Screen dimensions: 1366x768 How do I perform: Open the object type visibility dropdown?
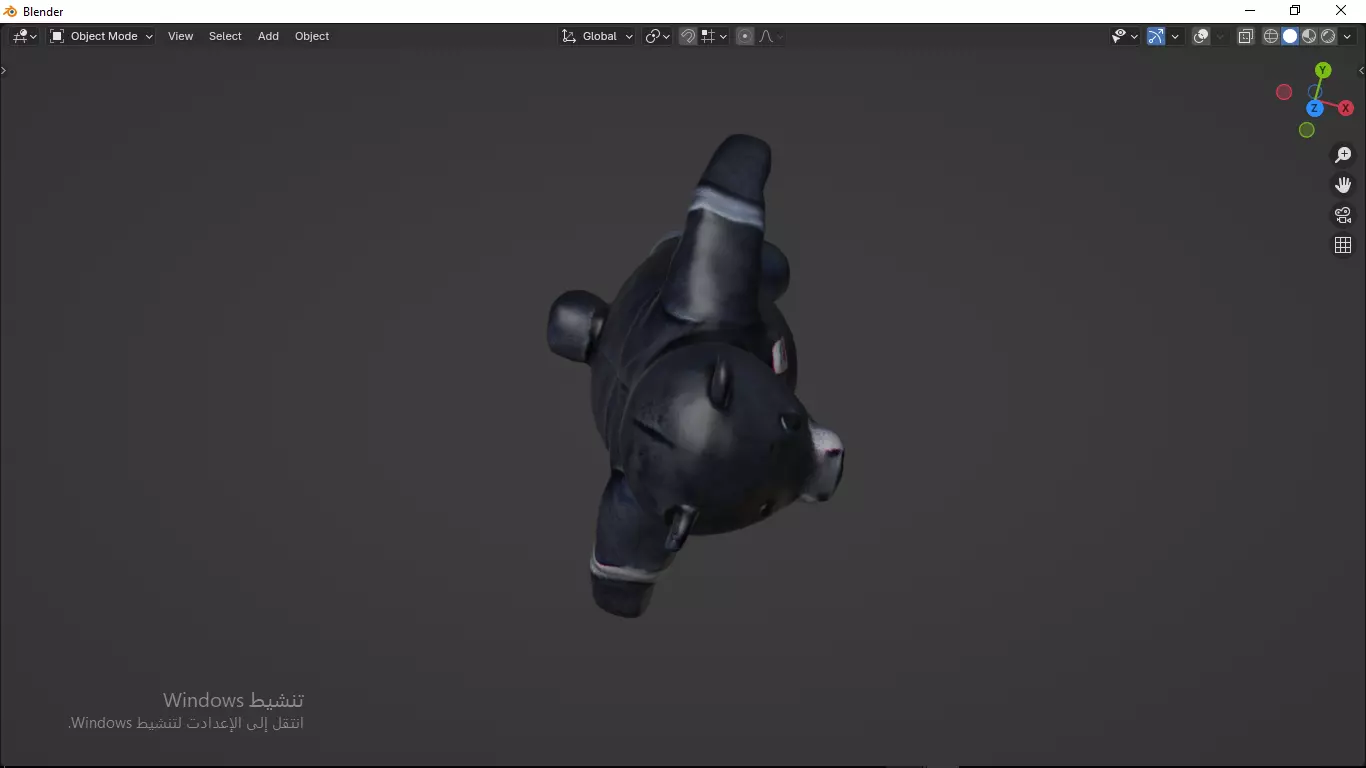coord(1125,36)
